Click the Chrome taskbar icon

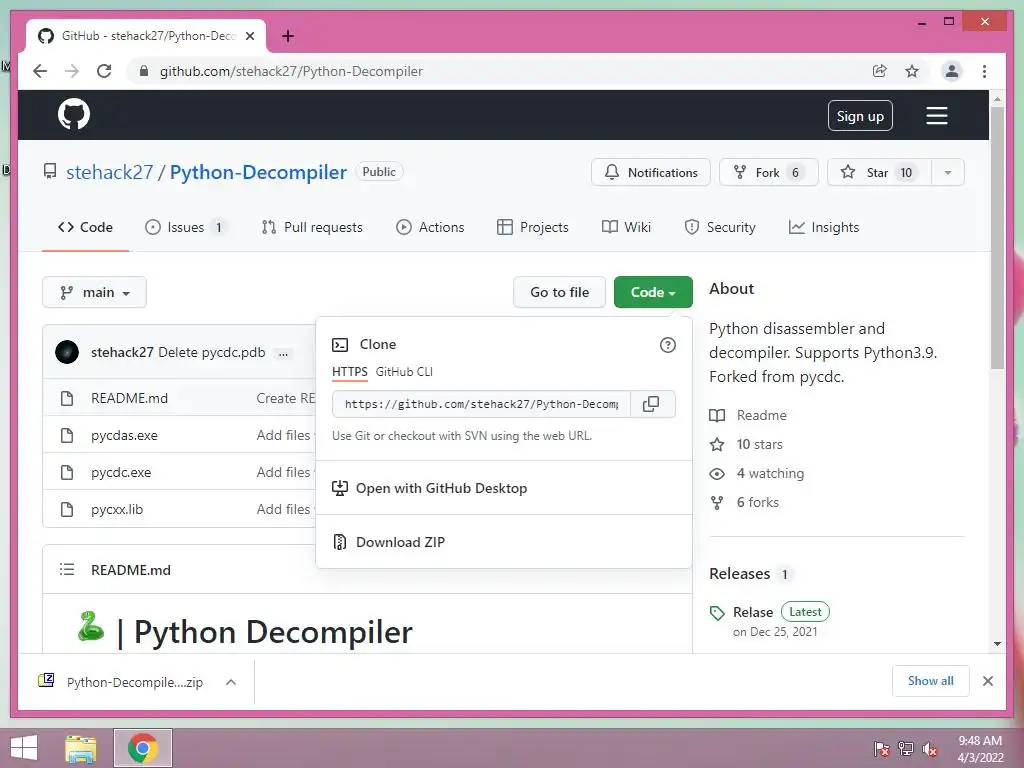click(x=142, y=748)
